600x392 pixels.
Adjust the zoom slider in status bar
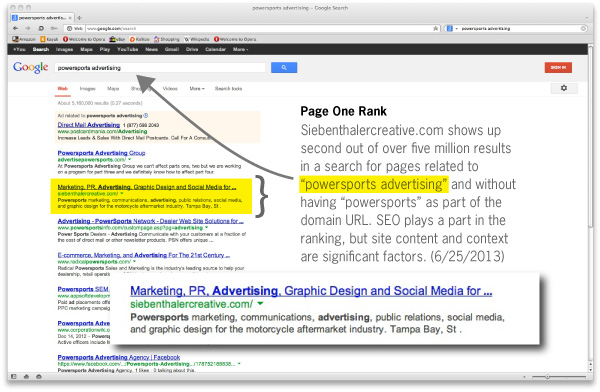[x=547, y=377]
